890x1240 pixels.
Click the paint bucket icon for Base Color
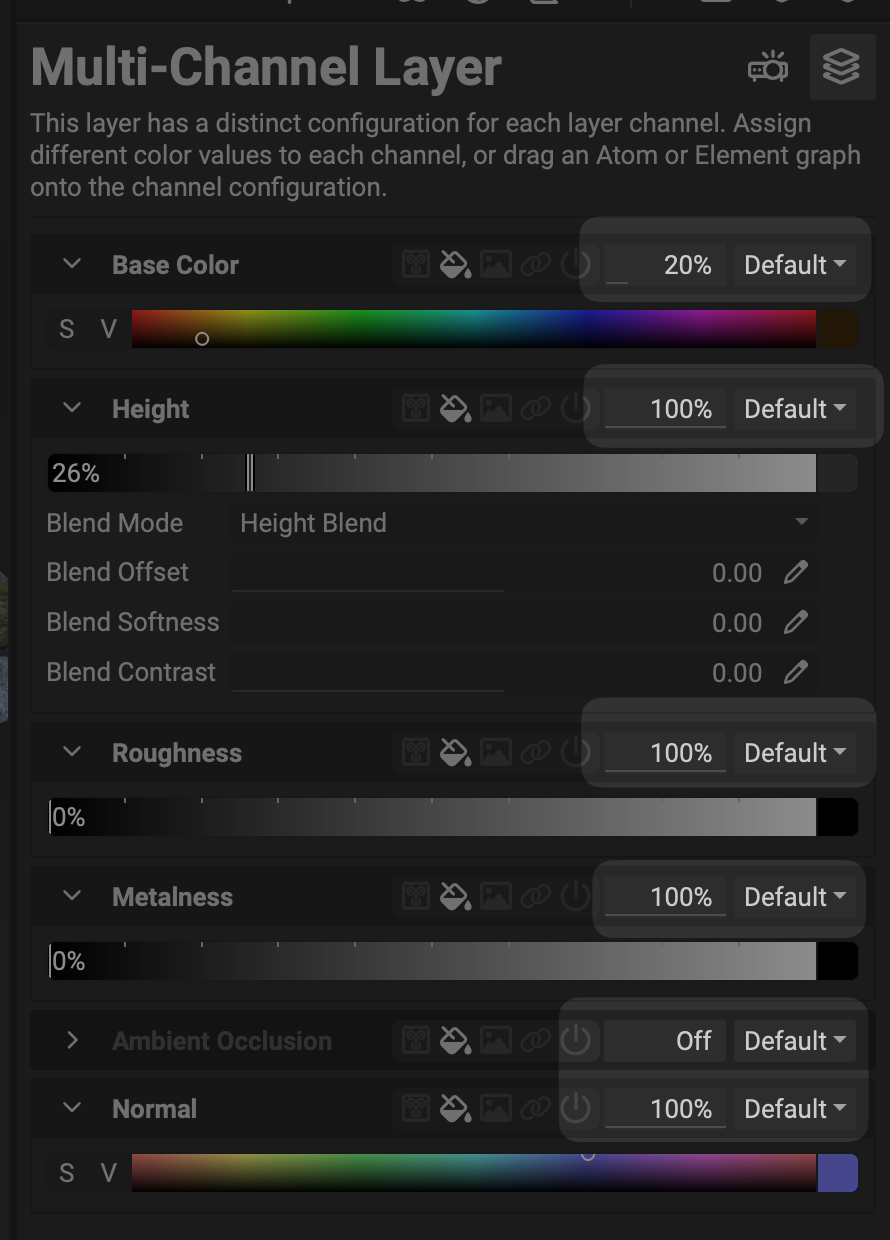[x=455, y=265]
